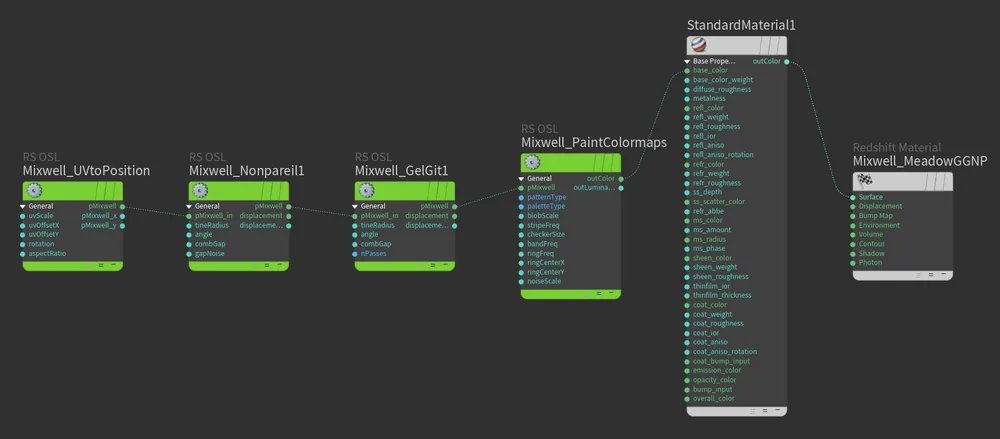Click the pMixwell_y output port
Viewport: 1000px width, 439px height.
(x=122, y=225)
